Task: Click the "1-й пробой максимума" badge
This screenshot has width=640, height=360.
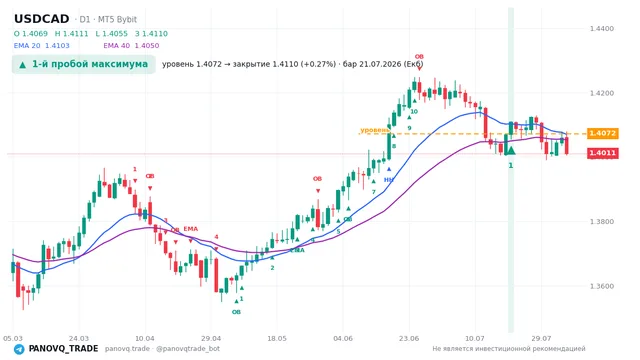Action: point(84,64)
